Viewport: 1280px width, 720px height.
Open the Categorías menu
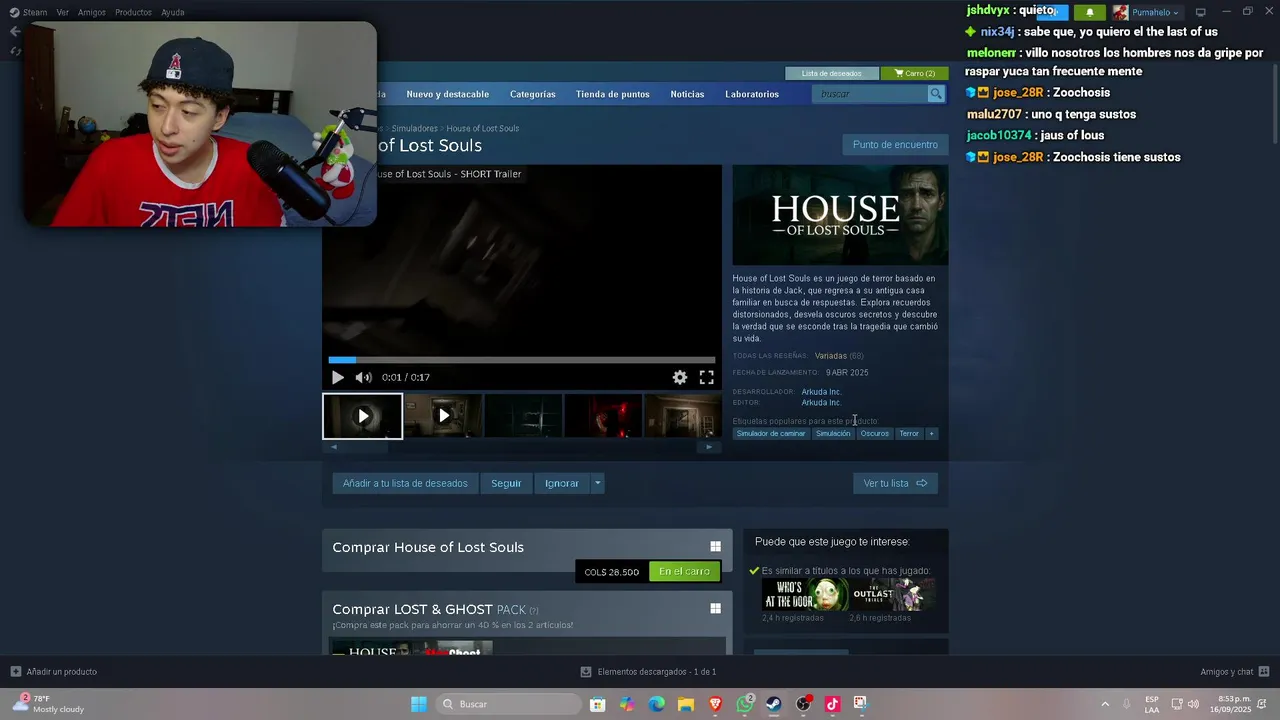[x=532, y=94]
